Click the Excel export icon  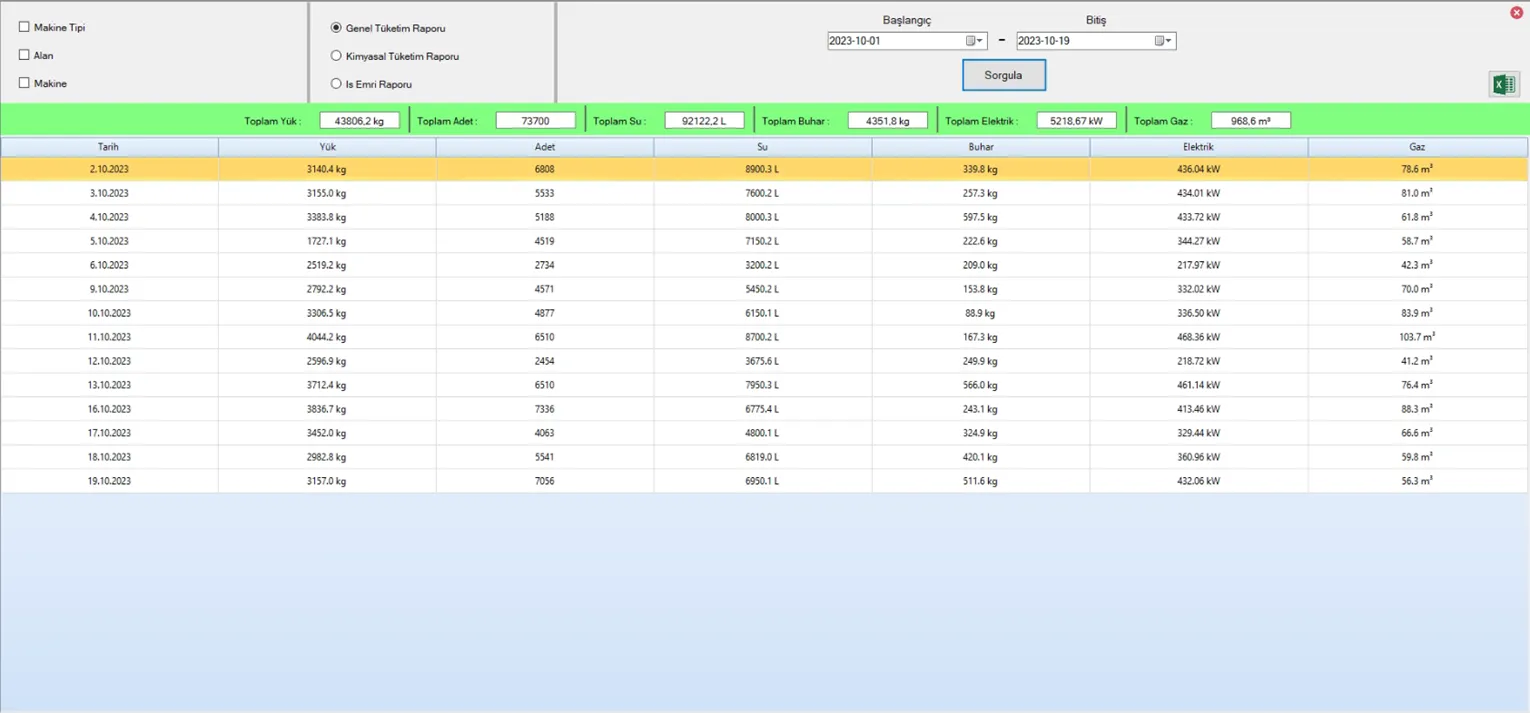tap(1503, 85)
